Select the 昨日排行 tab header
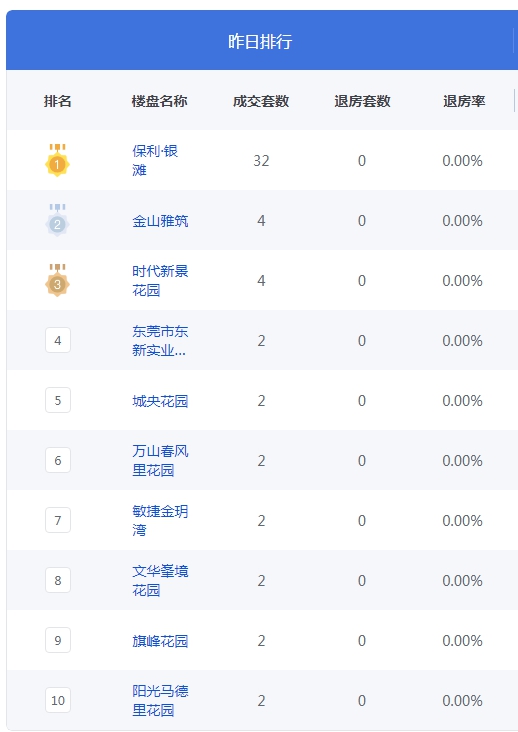Image resolution: width=518 pixels, height=732 pixels. (x=260, y=41)
